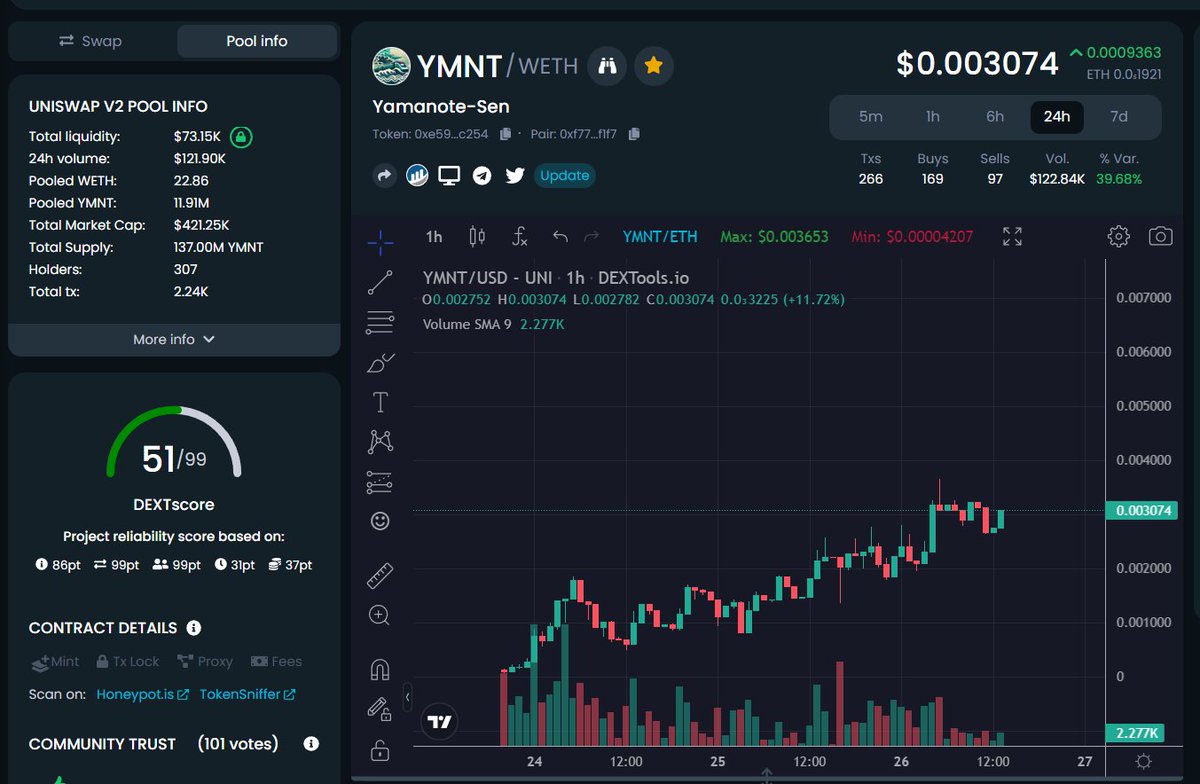
Task: Toggle YMNT favorite star
Action: [654, 66]
